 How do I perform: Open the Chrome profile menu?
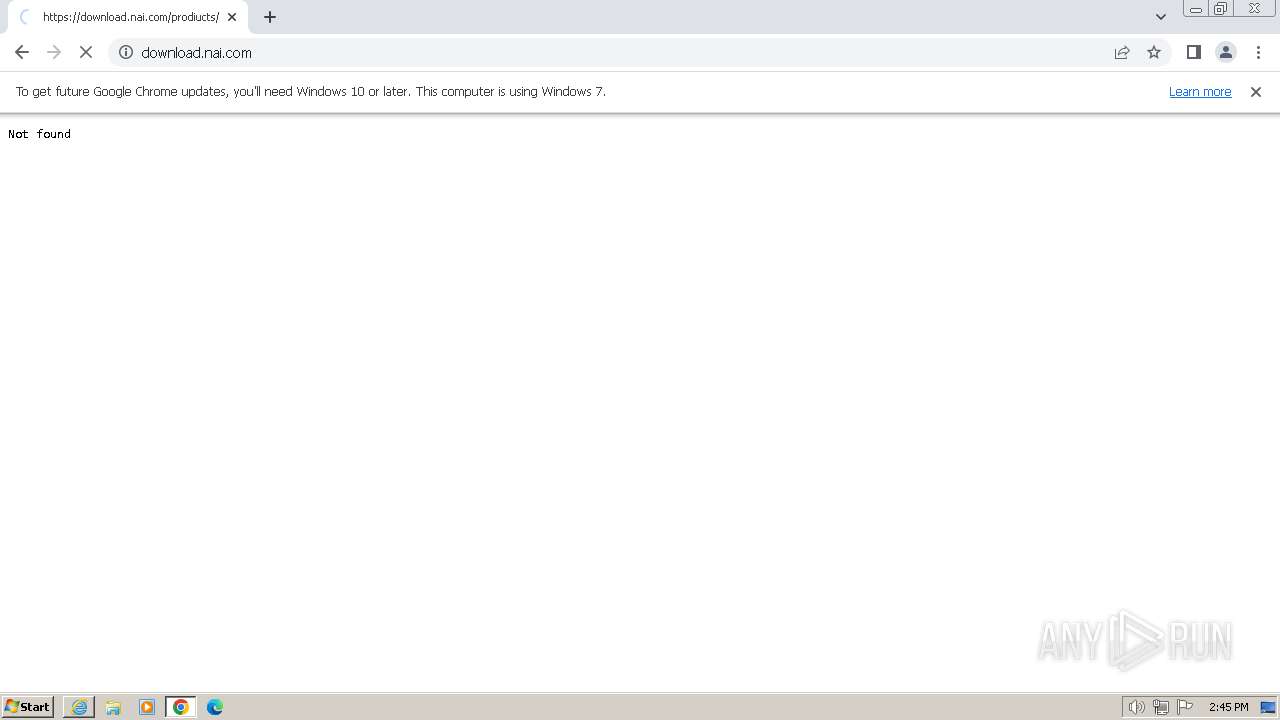1226,52
